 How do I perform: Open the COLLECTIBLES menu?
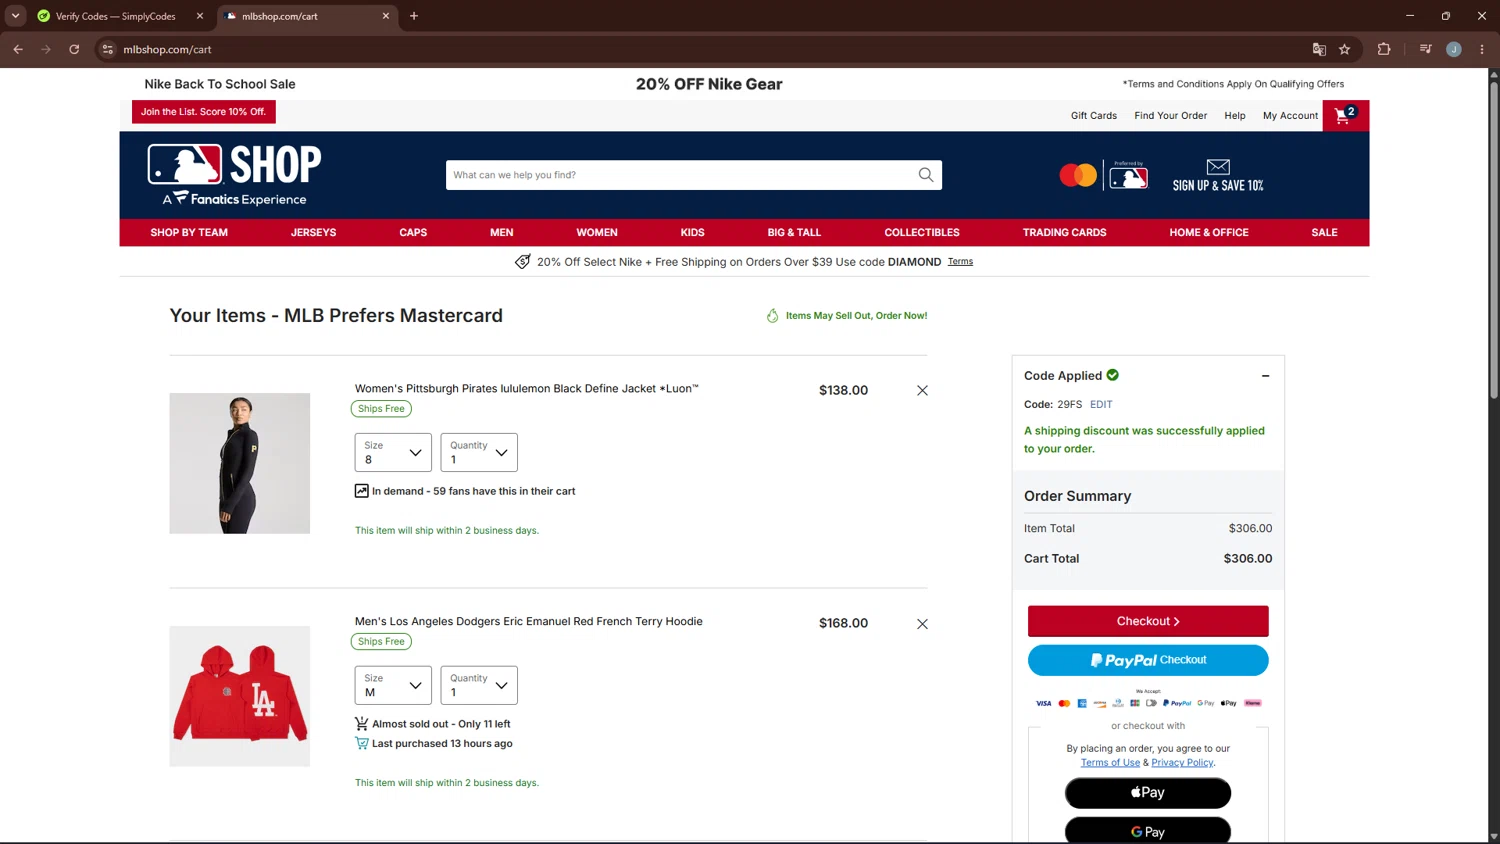tap(922, 233)
